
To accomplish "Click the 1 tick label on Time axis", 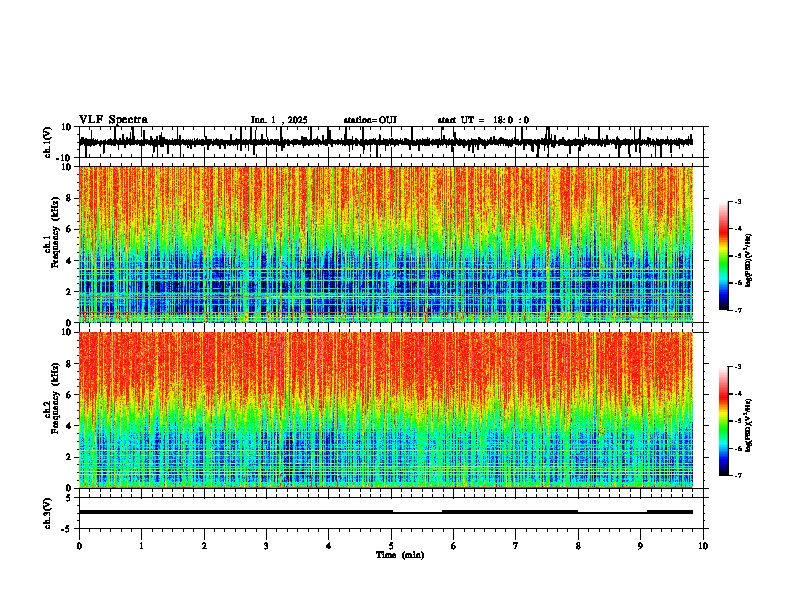I will 141,546.
